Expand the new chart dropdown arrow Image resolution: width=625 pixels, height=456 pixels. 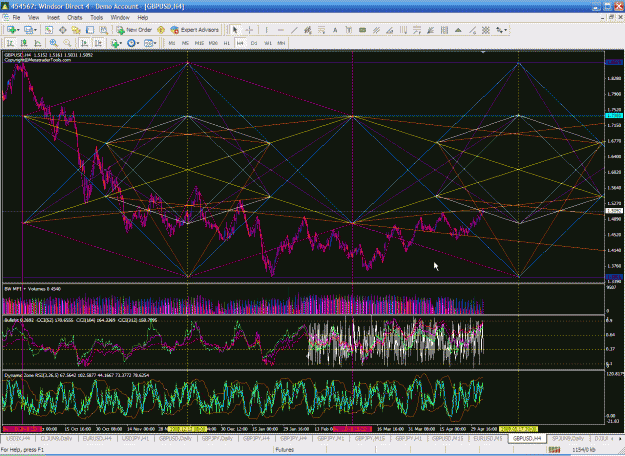18,30
